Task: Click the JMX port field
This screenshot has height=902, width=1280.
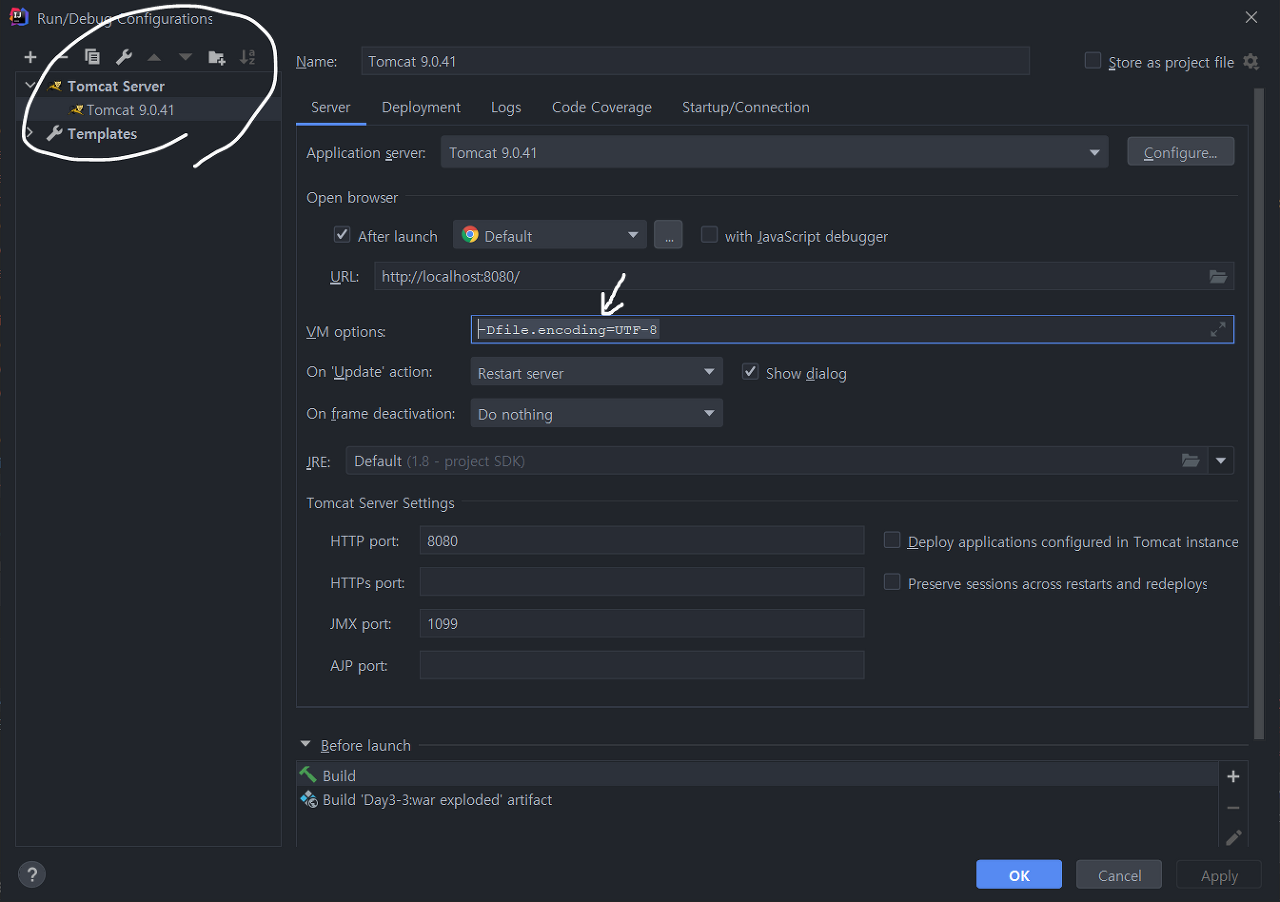Action: click(x=641, y=623)
